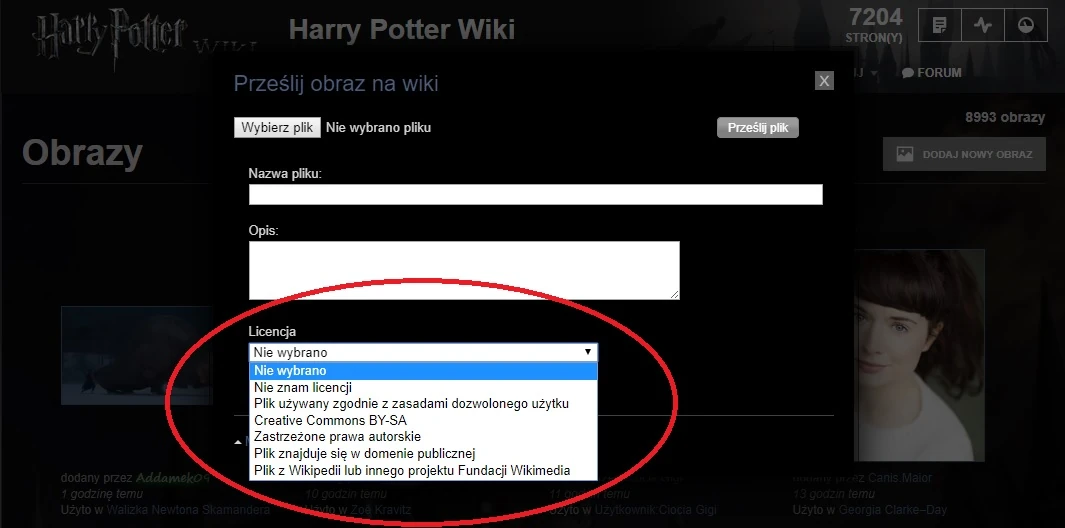This screenshot has height=528, width=1065.
Task: Open the wiki insights pie-chart icon
Action: click(1025, 26)
